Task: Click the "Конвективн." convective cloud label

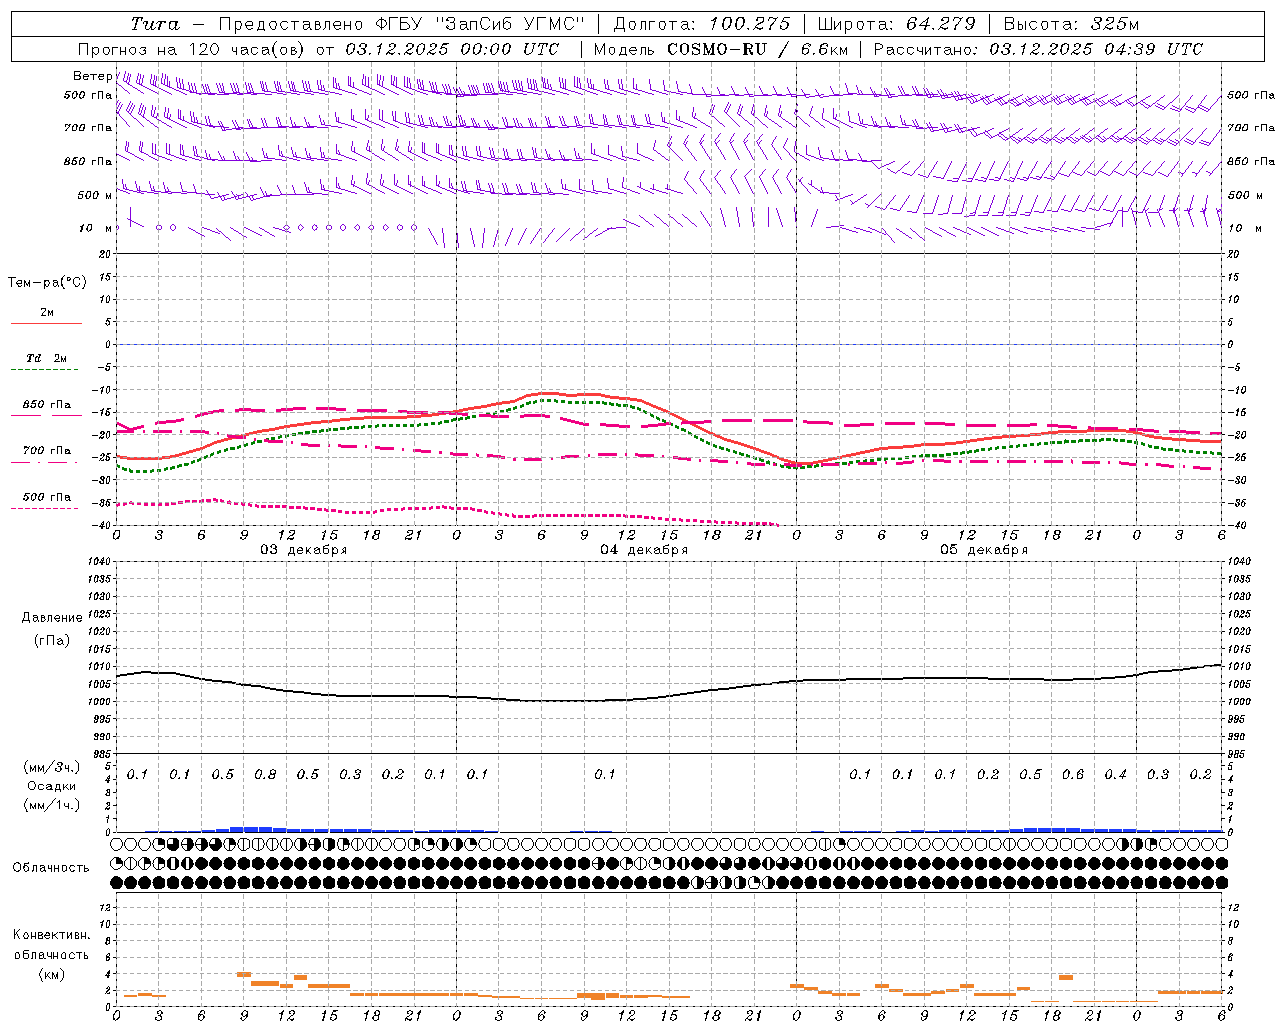Action: 51,935
